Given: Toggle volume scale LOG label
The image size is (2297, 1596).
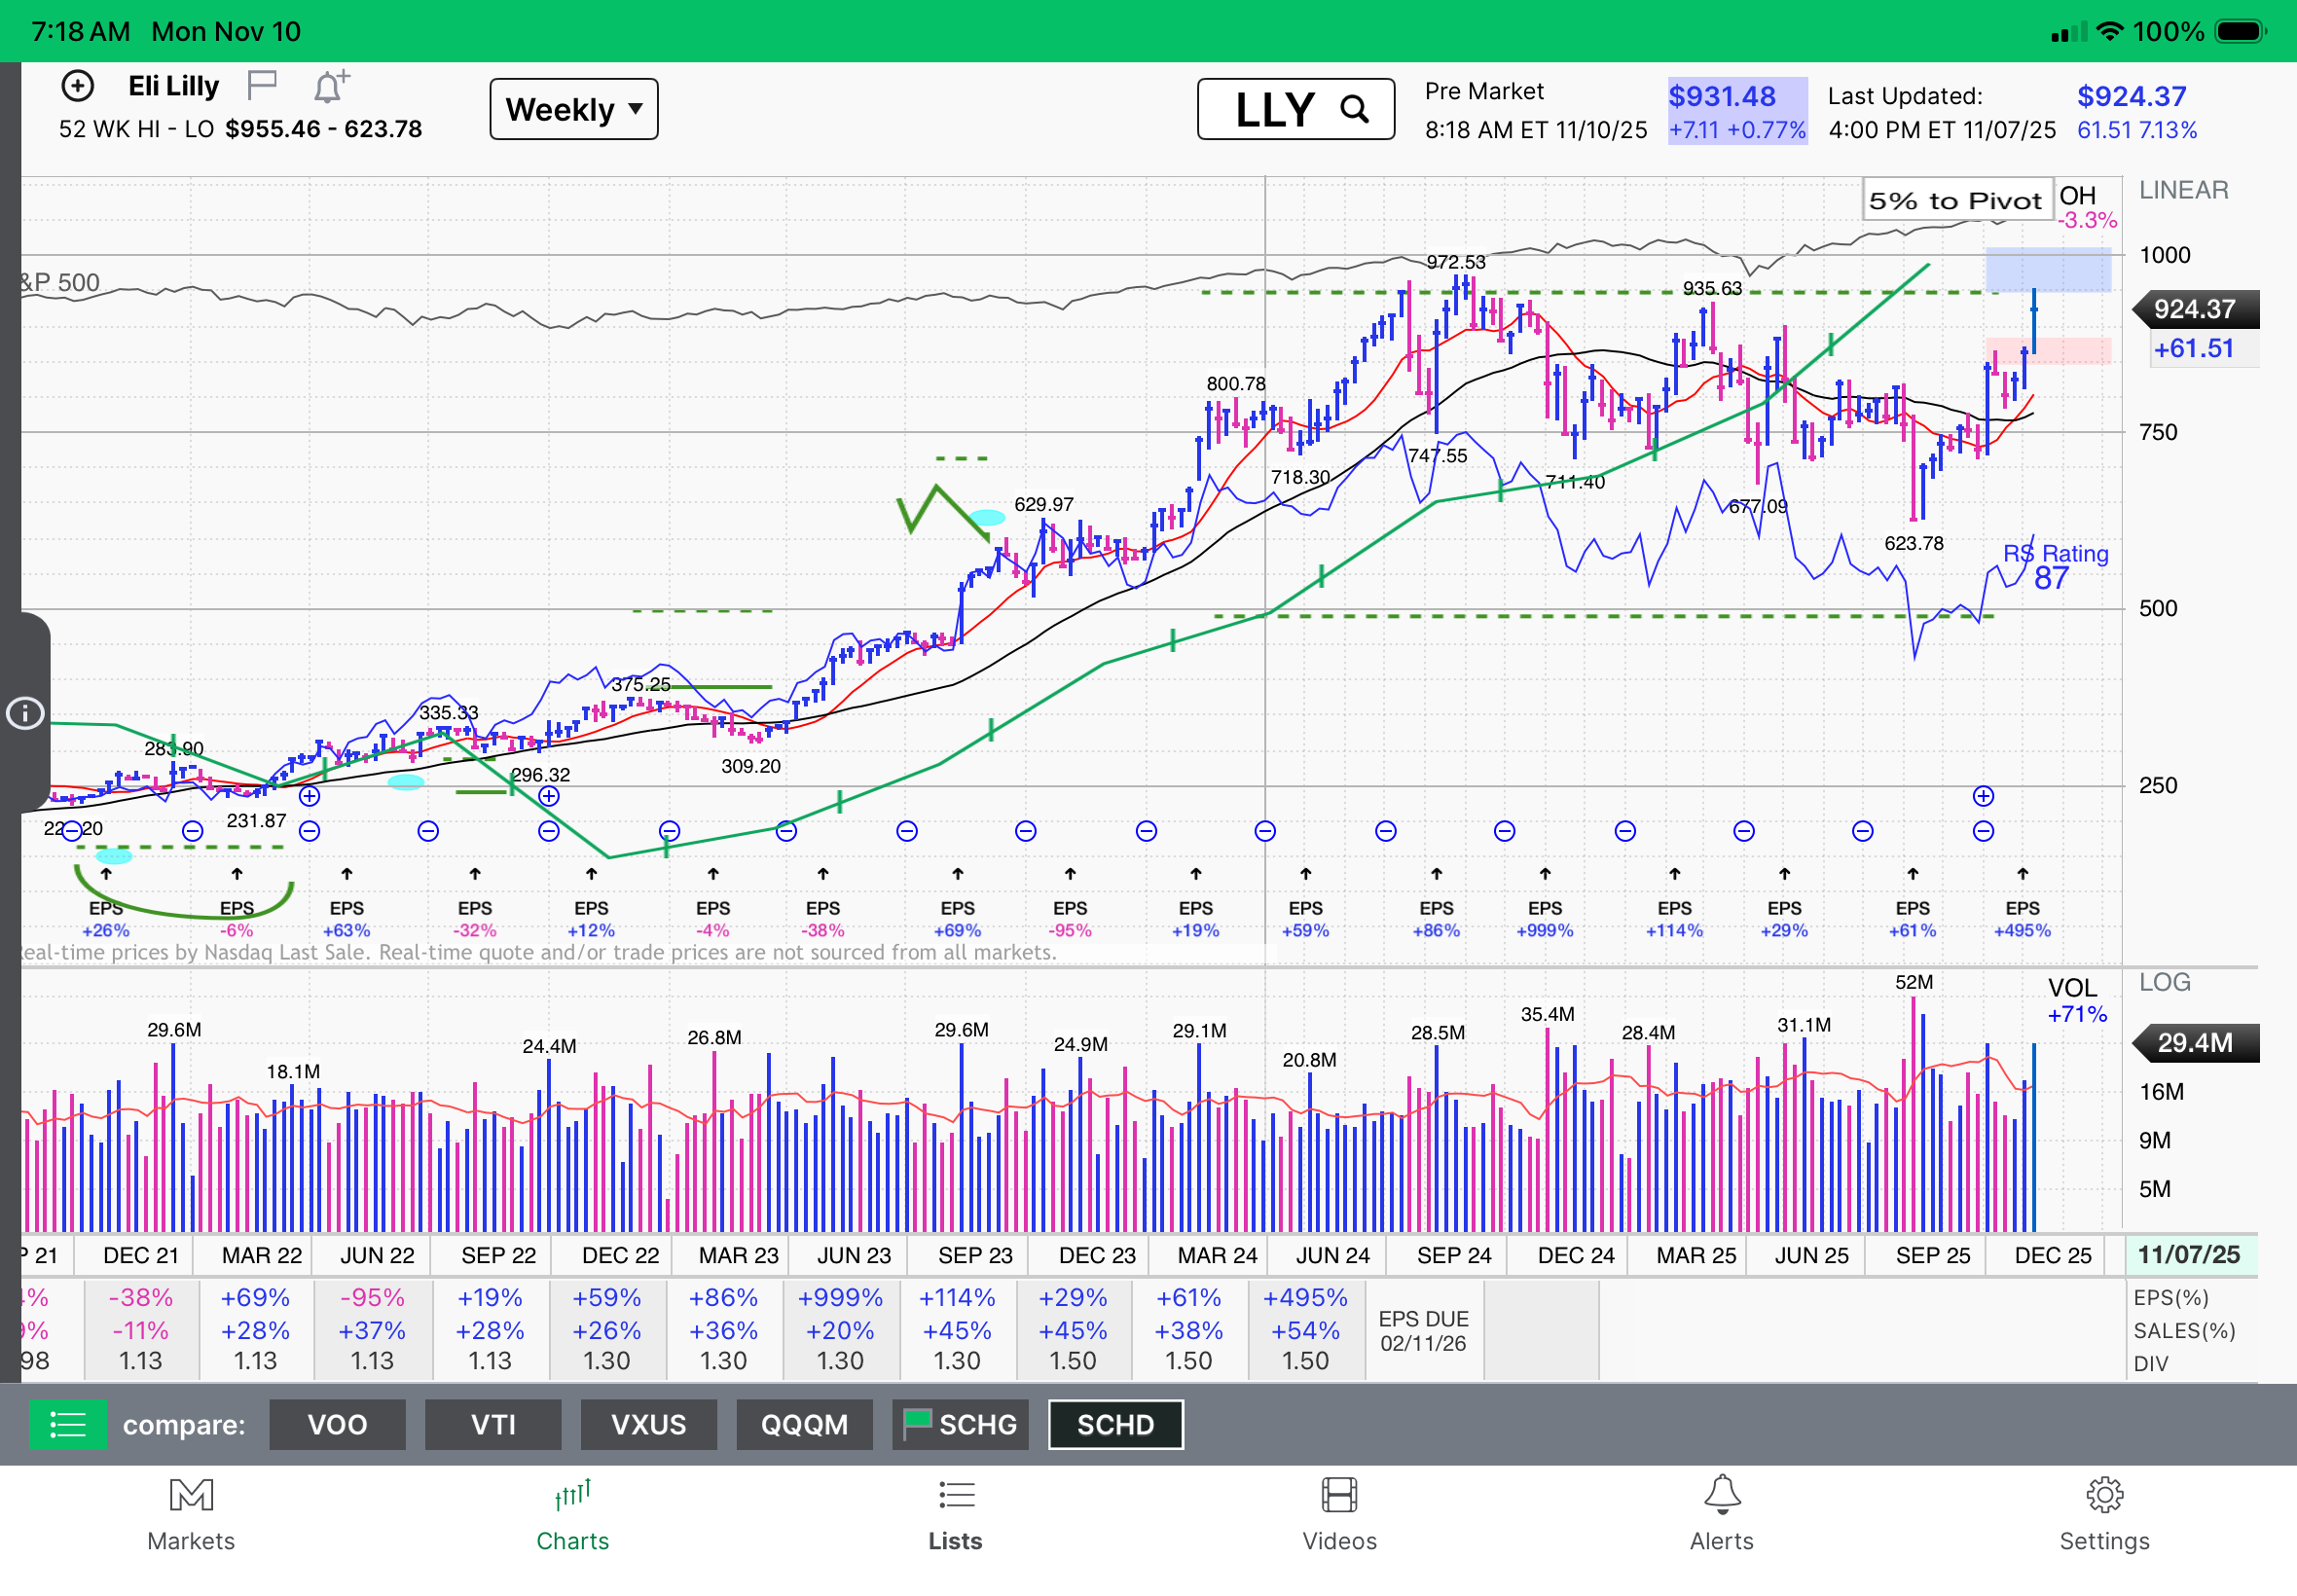Looking at the screenshot, I should [2164, 982].
